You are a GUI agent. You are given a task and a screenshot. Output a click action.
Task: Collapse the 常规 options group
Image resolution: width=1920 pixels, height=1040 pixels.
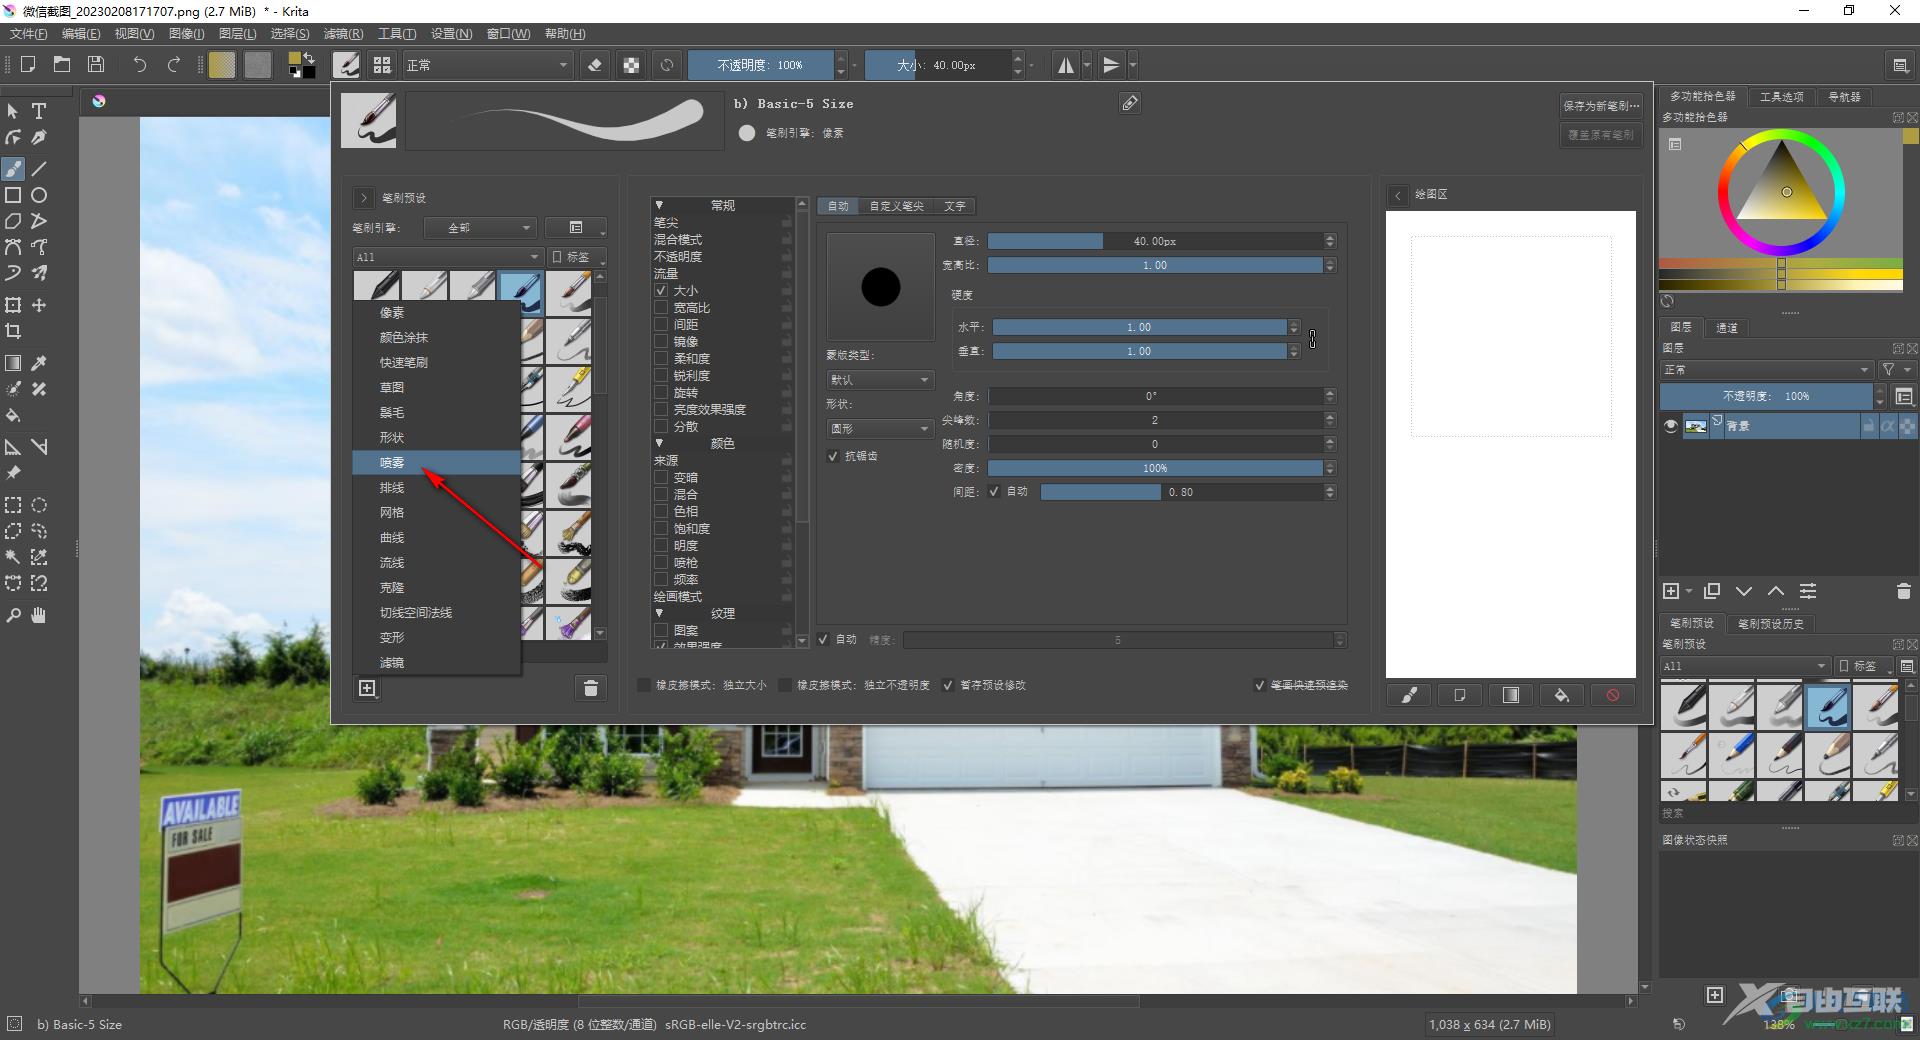tap(659, 205)
